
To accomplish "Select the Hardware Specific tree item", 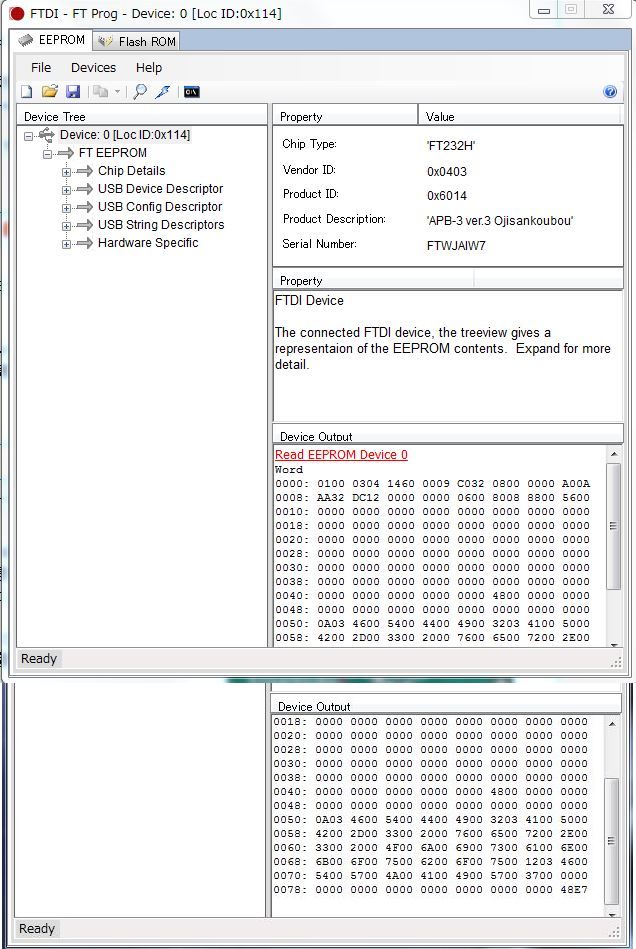I will pos(148,243).
